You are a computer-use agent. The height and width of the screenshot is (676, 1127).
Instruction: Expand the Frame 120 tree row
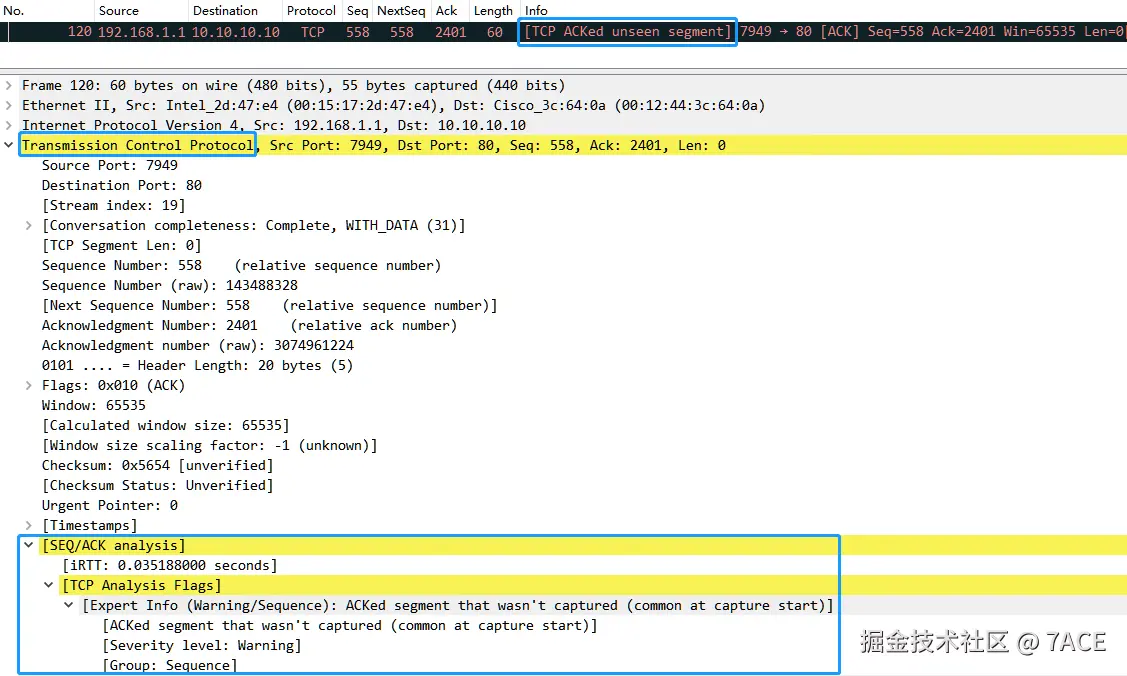tap(9, 85)
